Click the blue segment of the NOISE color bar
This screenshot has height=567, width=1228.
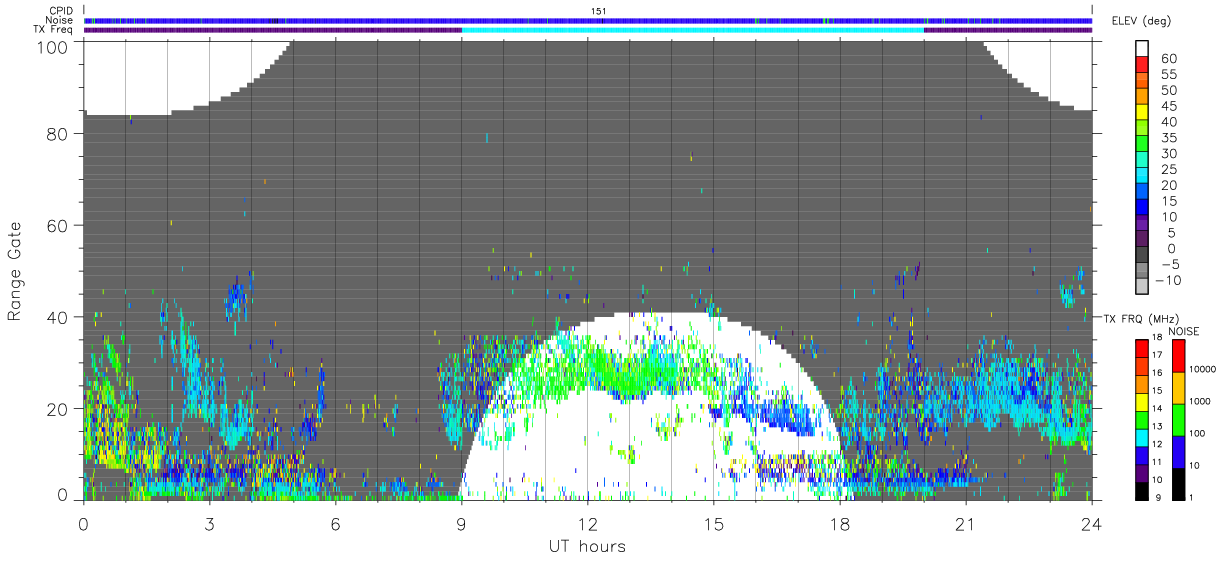(x=1178, y=451)
